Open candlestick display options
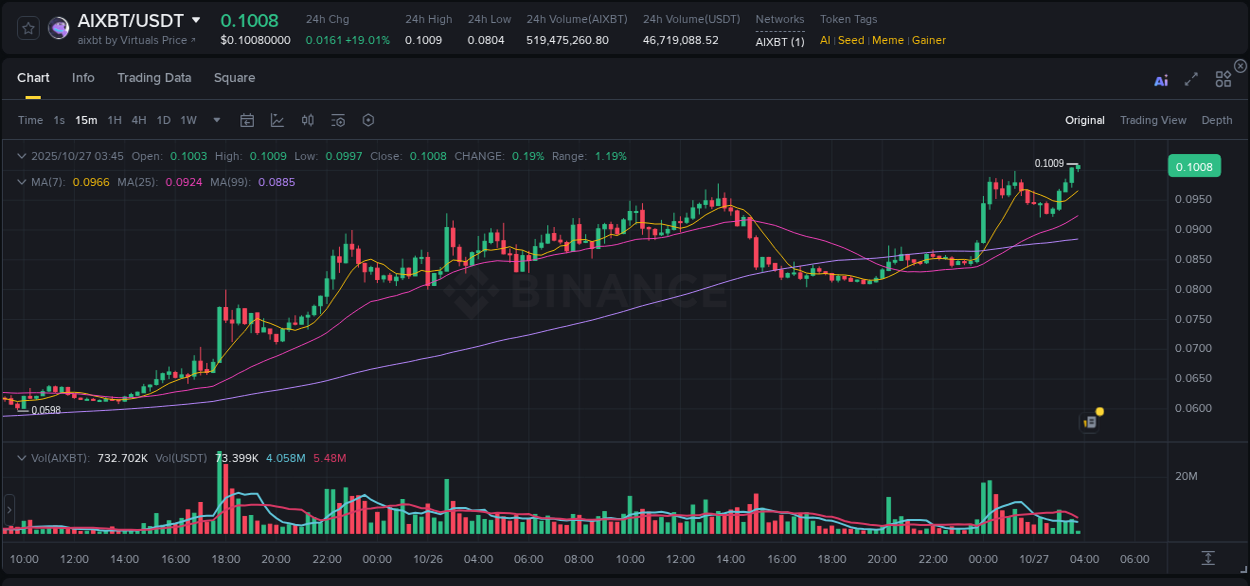 (x=307, y=120)
